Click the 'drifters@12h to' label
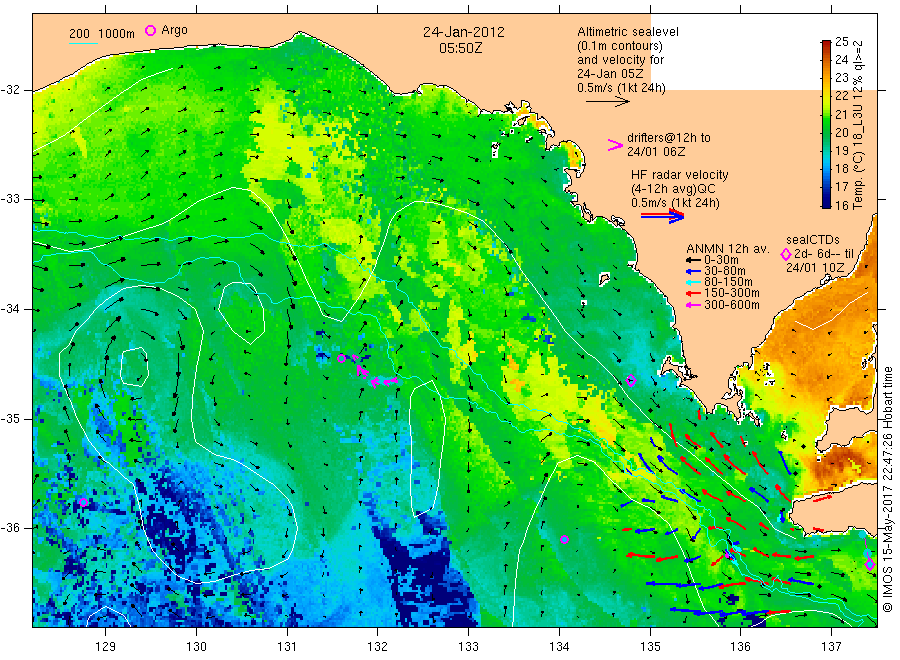The height and width of the screenshot is (660, 900). [669, 138]
